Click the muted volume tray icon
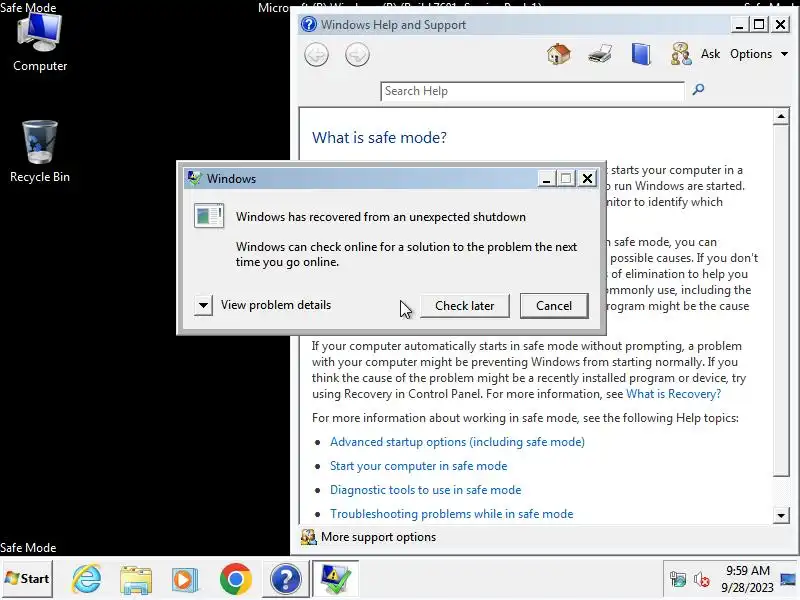 [x=702, y=579]
